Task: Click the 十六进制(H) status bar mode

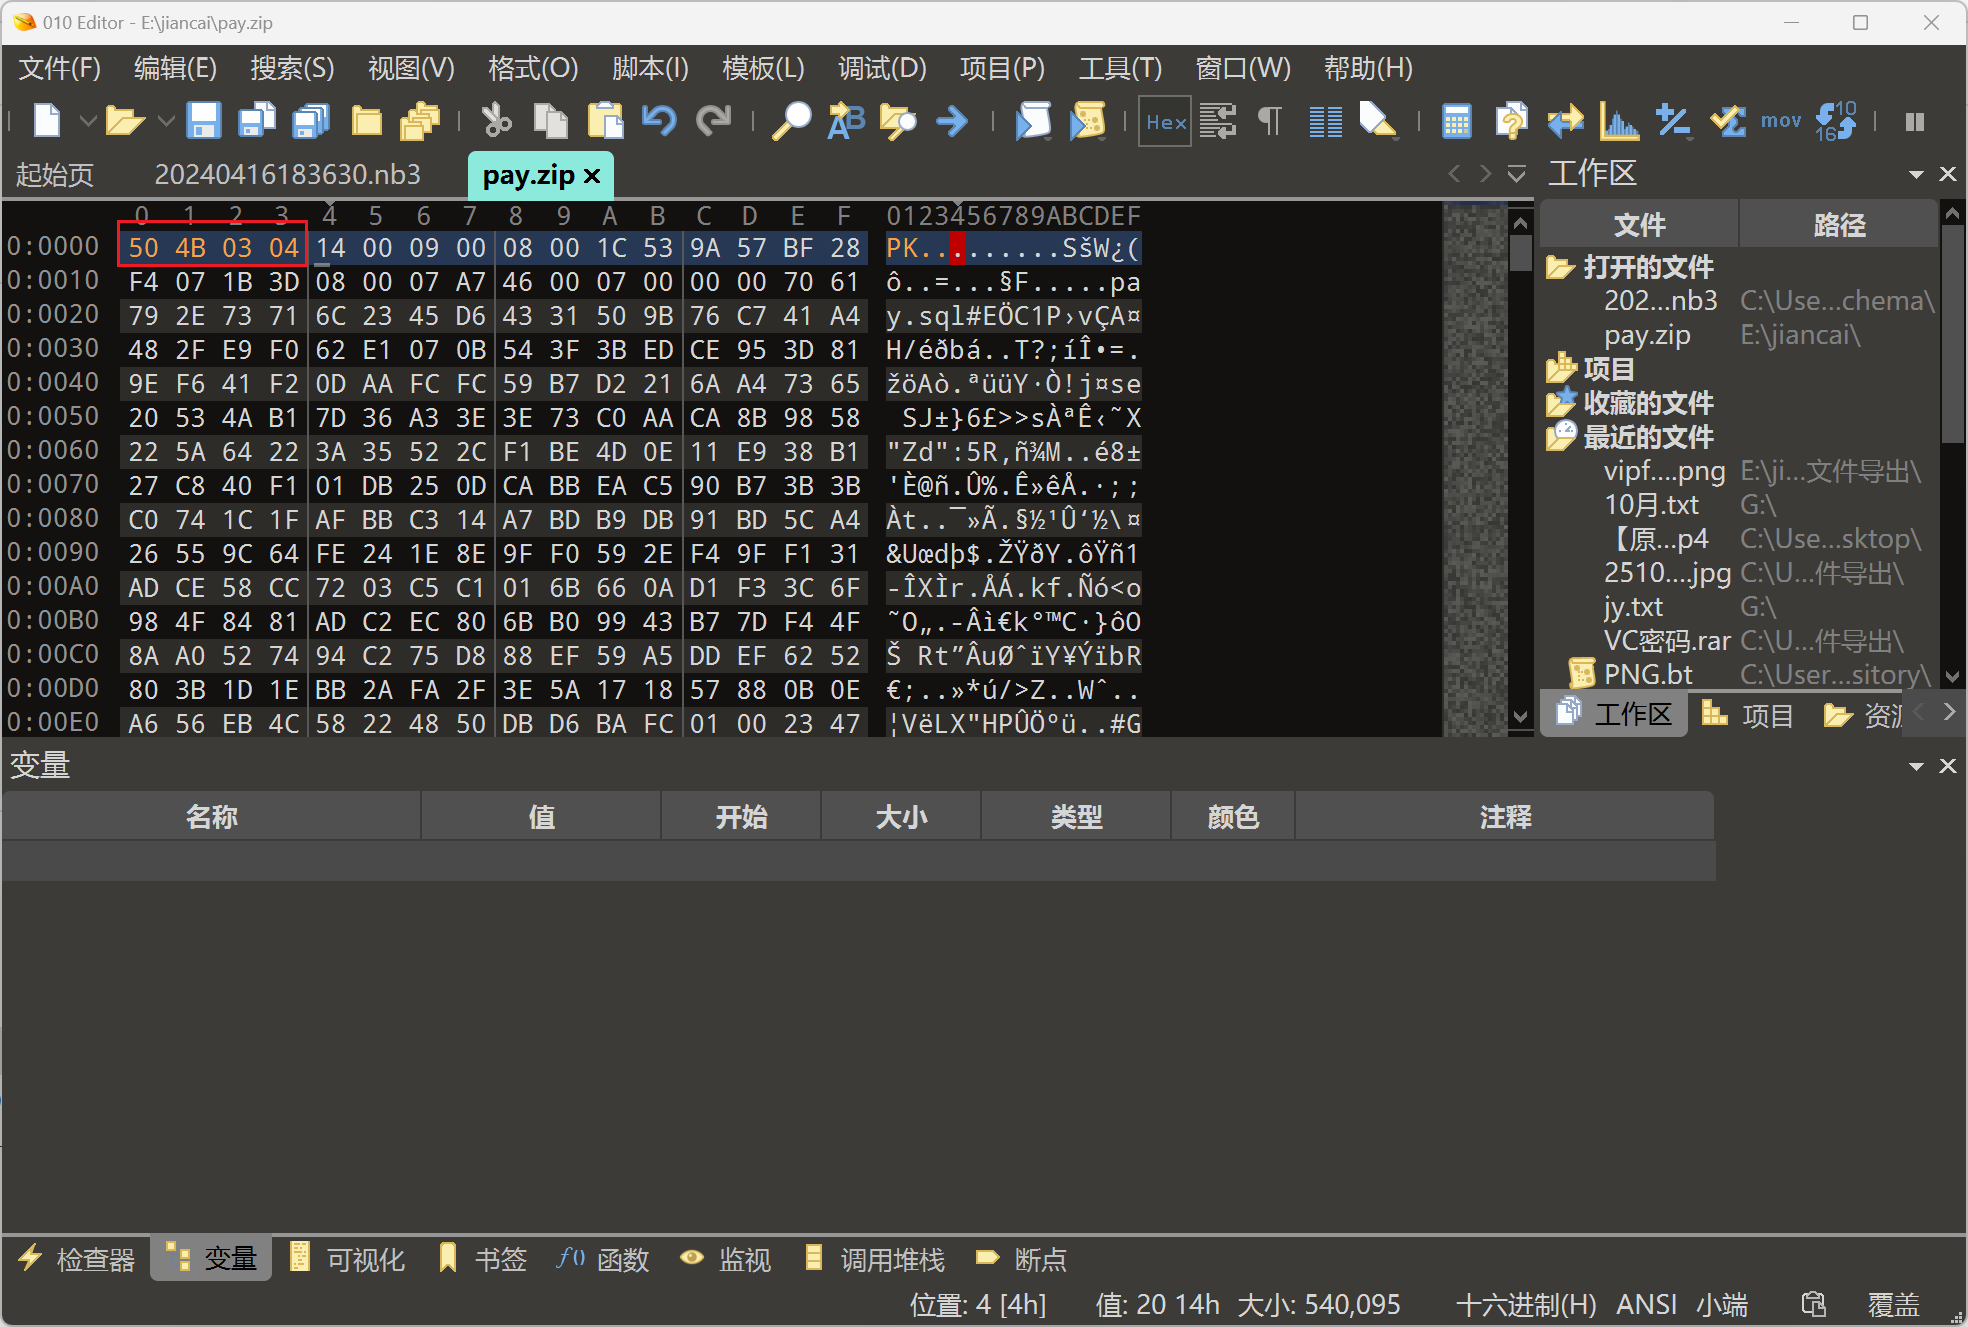Action: 1526,1304
